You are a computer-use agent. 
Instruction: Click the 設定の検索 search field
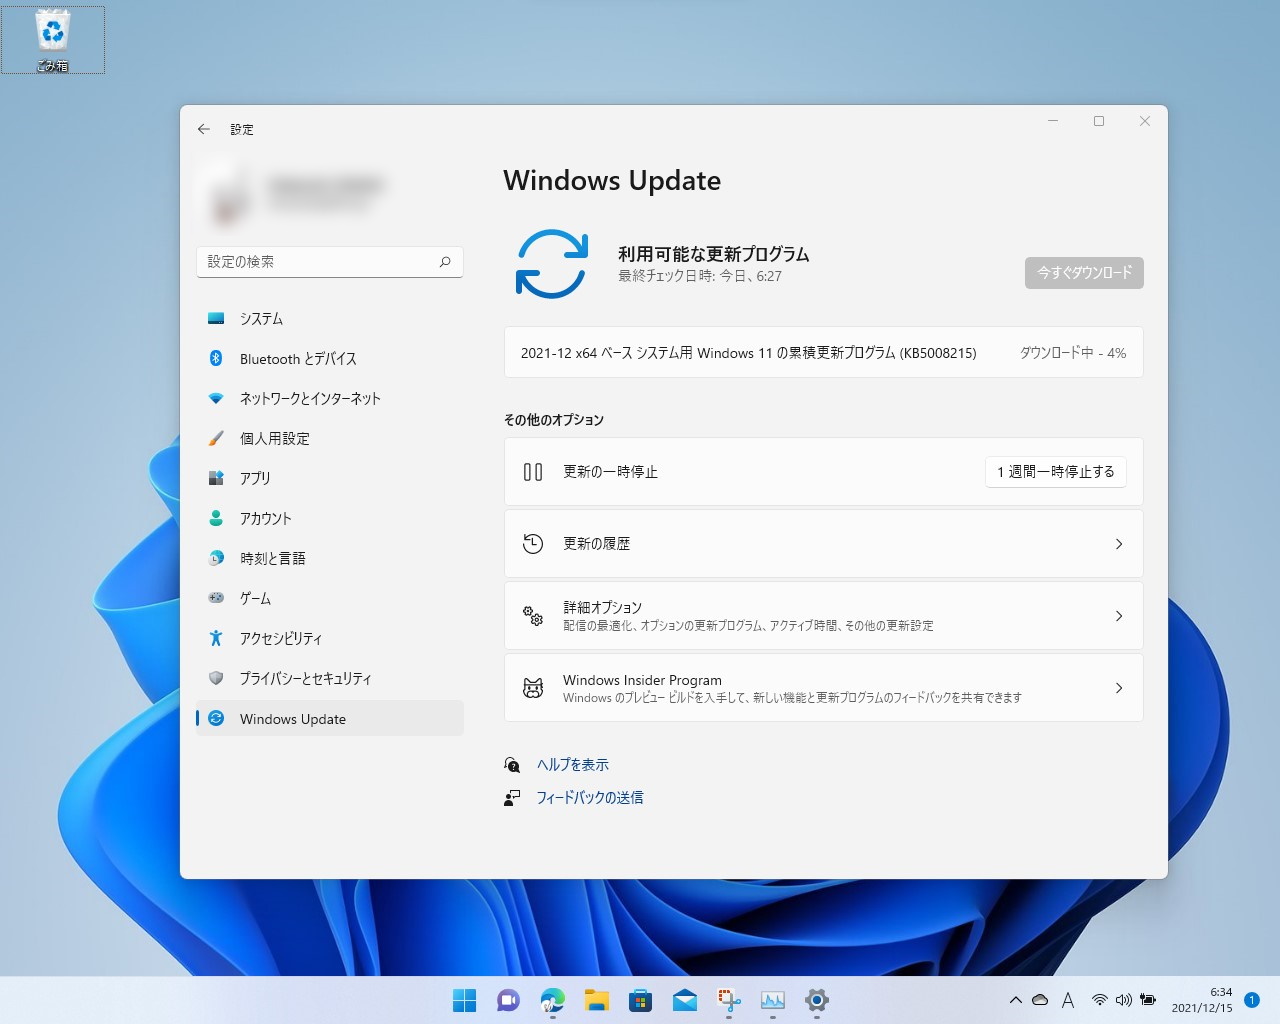330,261
